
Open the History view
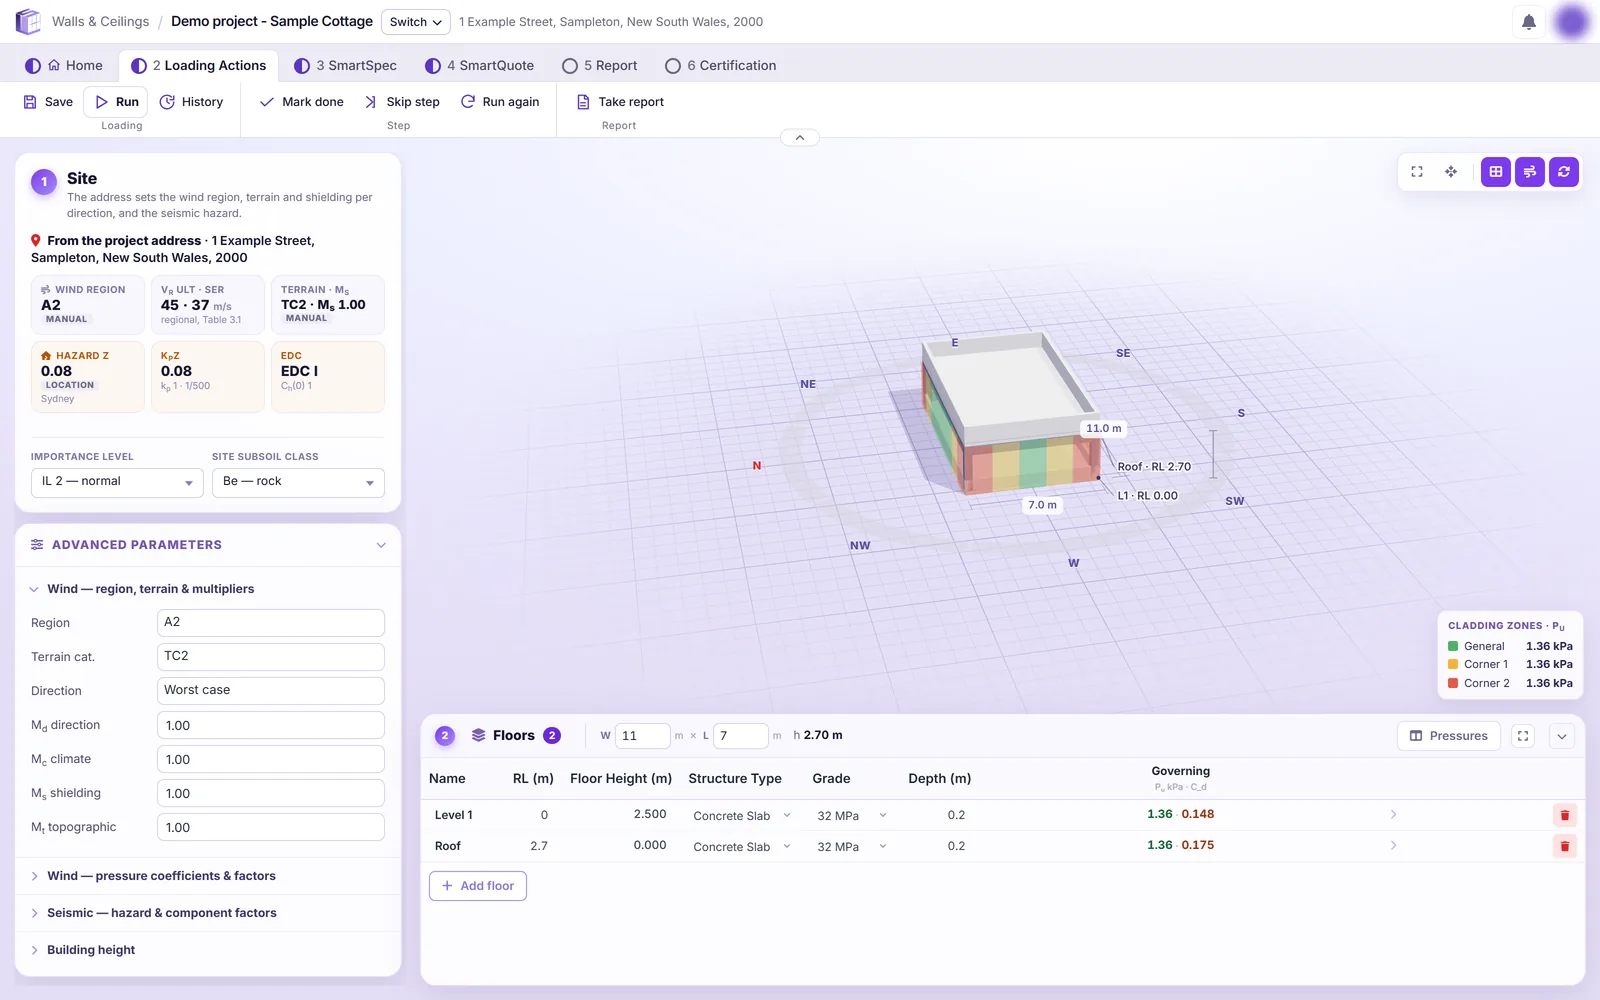pos(191,102)
